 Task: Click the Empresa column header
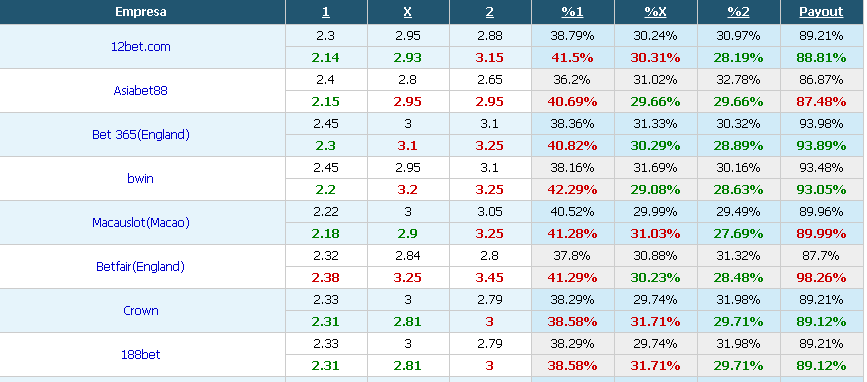[140, 12]
